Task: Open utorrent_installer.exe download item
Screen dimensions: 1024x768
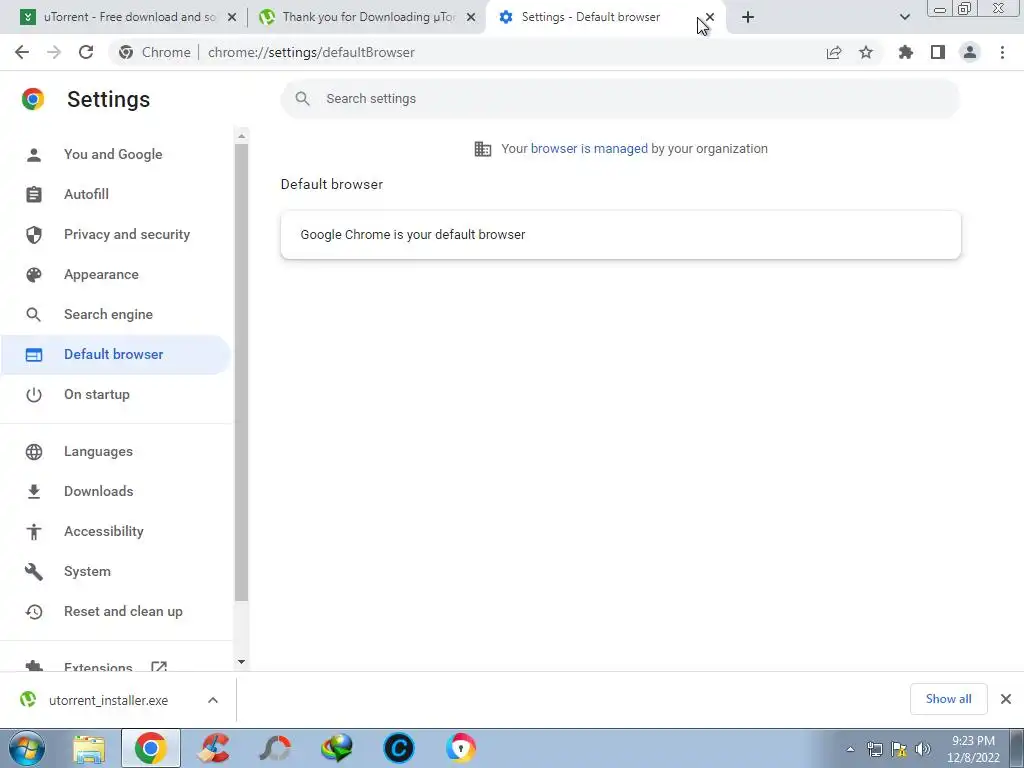Action: (108, 700)
